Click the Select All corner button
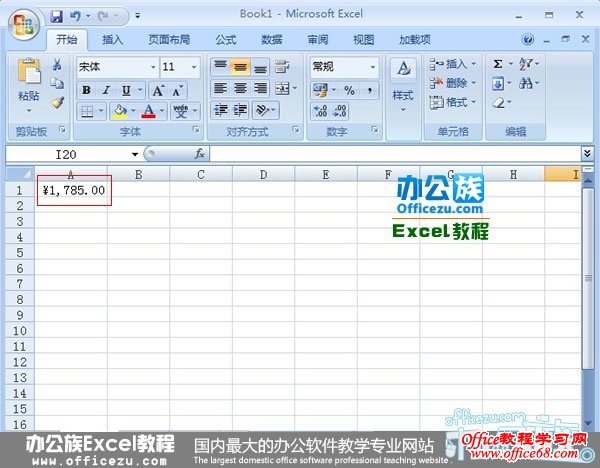 coord(20,174)
